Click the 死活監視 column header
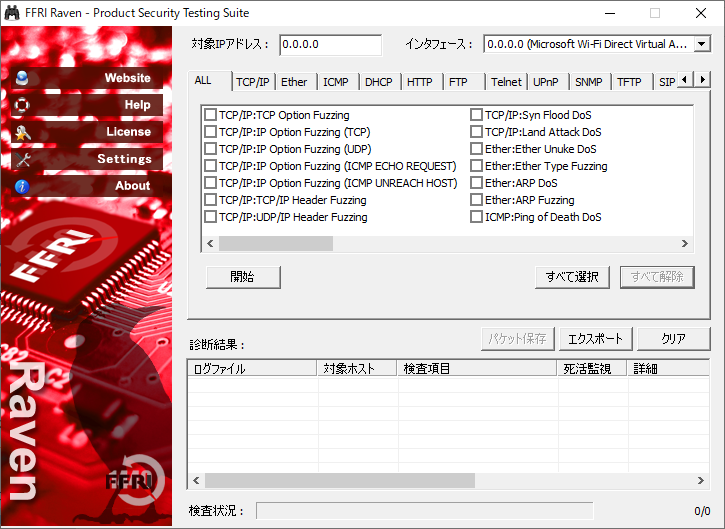The height and width of the screenshot is (529, 725). [592, 369]
